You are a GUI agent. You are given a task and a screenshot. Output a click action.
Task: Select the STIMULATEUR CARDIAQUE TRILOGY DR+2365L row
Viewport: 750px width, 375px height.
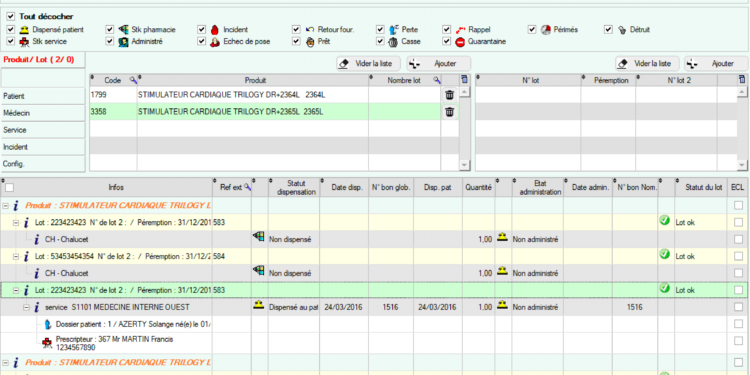click(x=274, y=112)
